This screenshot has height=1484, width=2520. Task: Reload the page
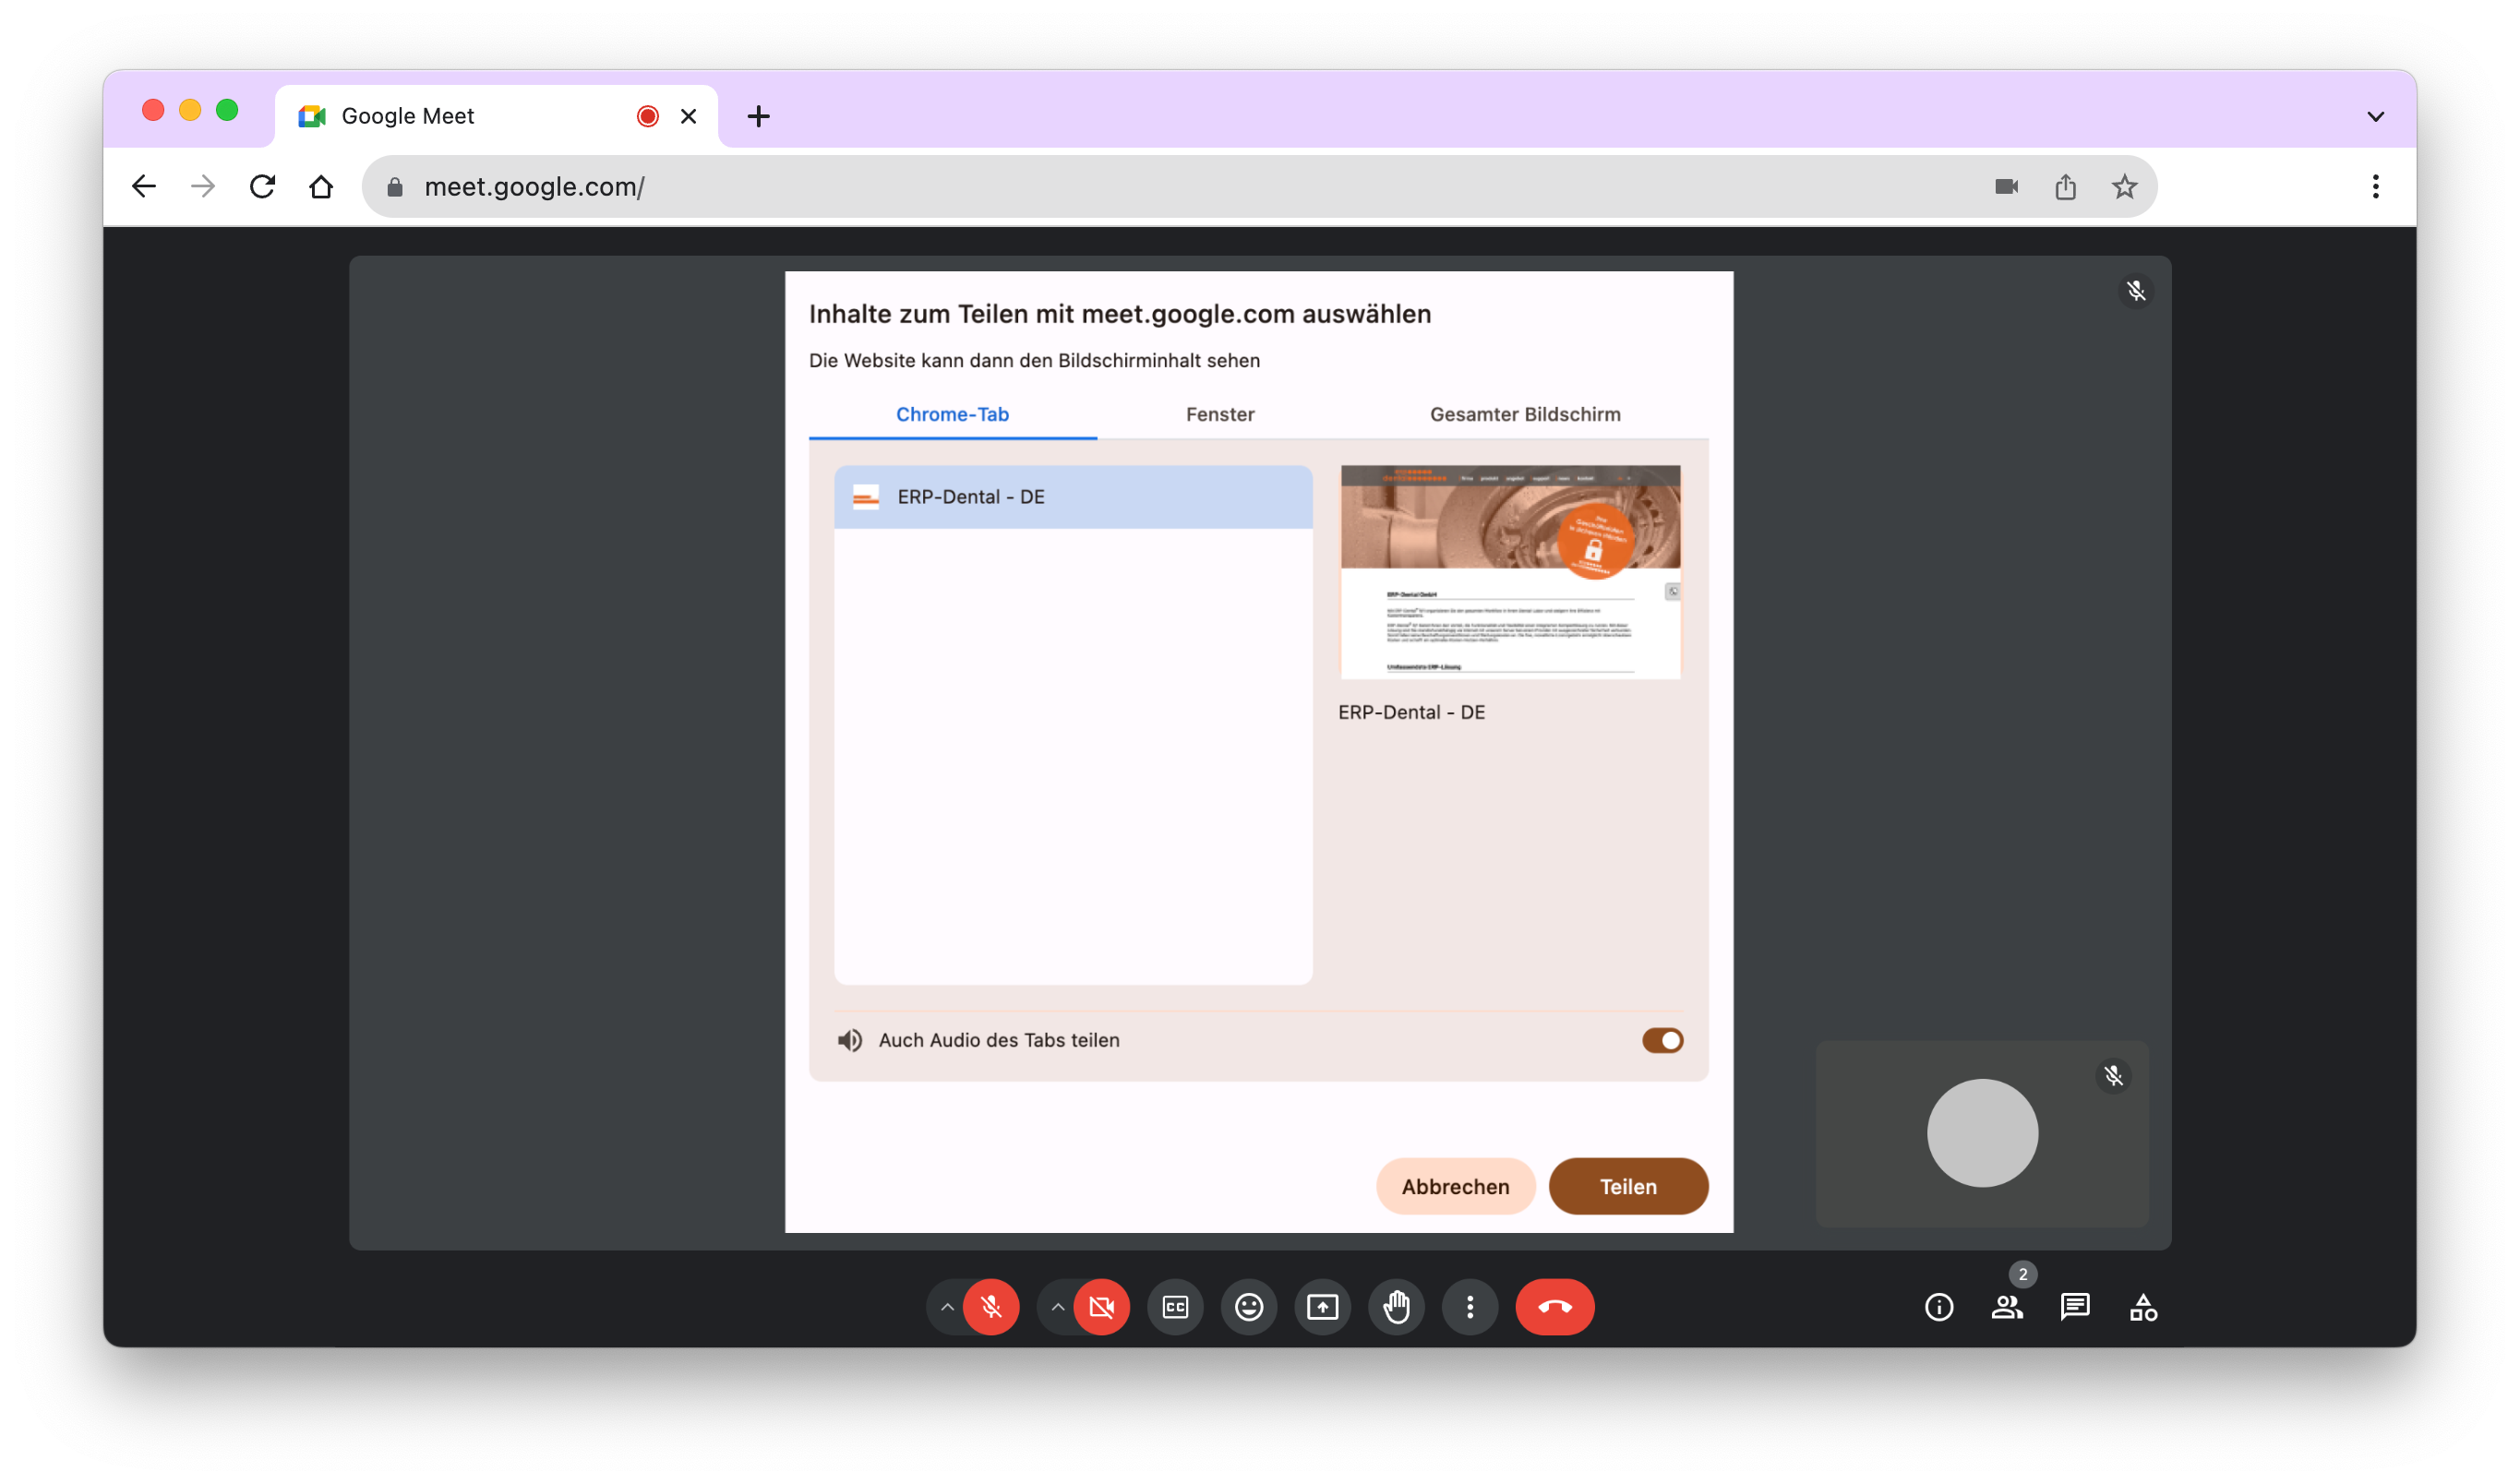coord(262,186)
